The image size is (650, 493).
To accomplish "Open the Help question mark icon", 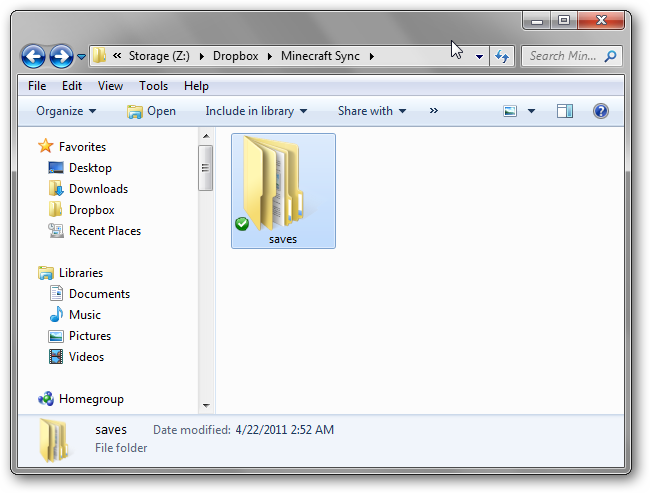I will click(601, 111).
